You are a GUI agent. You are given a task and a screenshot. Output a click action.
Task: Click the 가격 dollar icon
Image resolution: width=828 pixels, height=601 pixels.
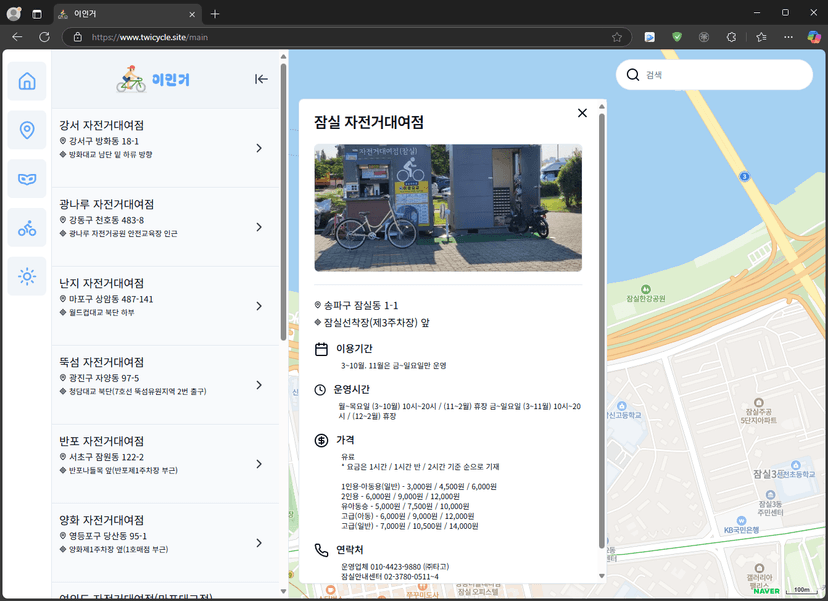321,440
